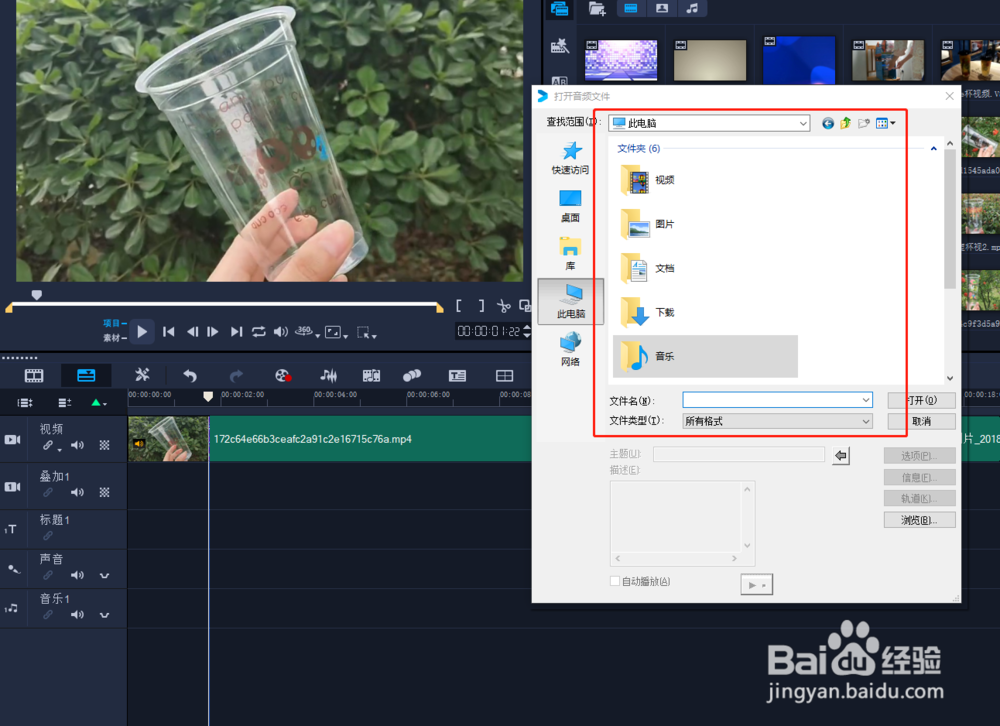1000x726 pixels.
Task: Open the crop mode dropdown
Action: 366,332
